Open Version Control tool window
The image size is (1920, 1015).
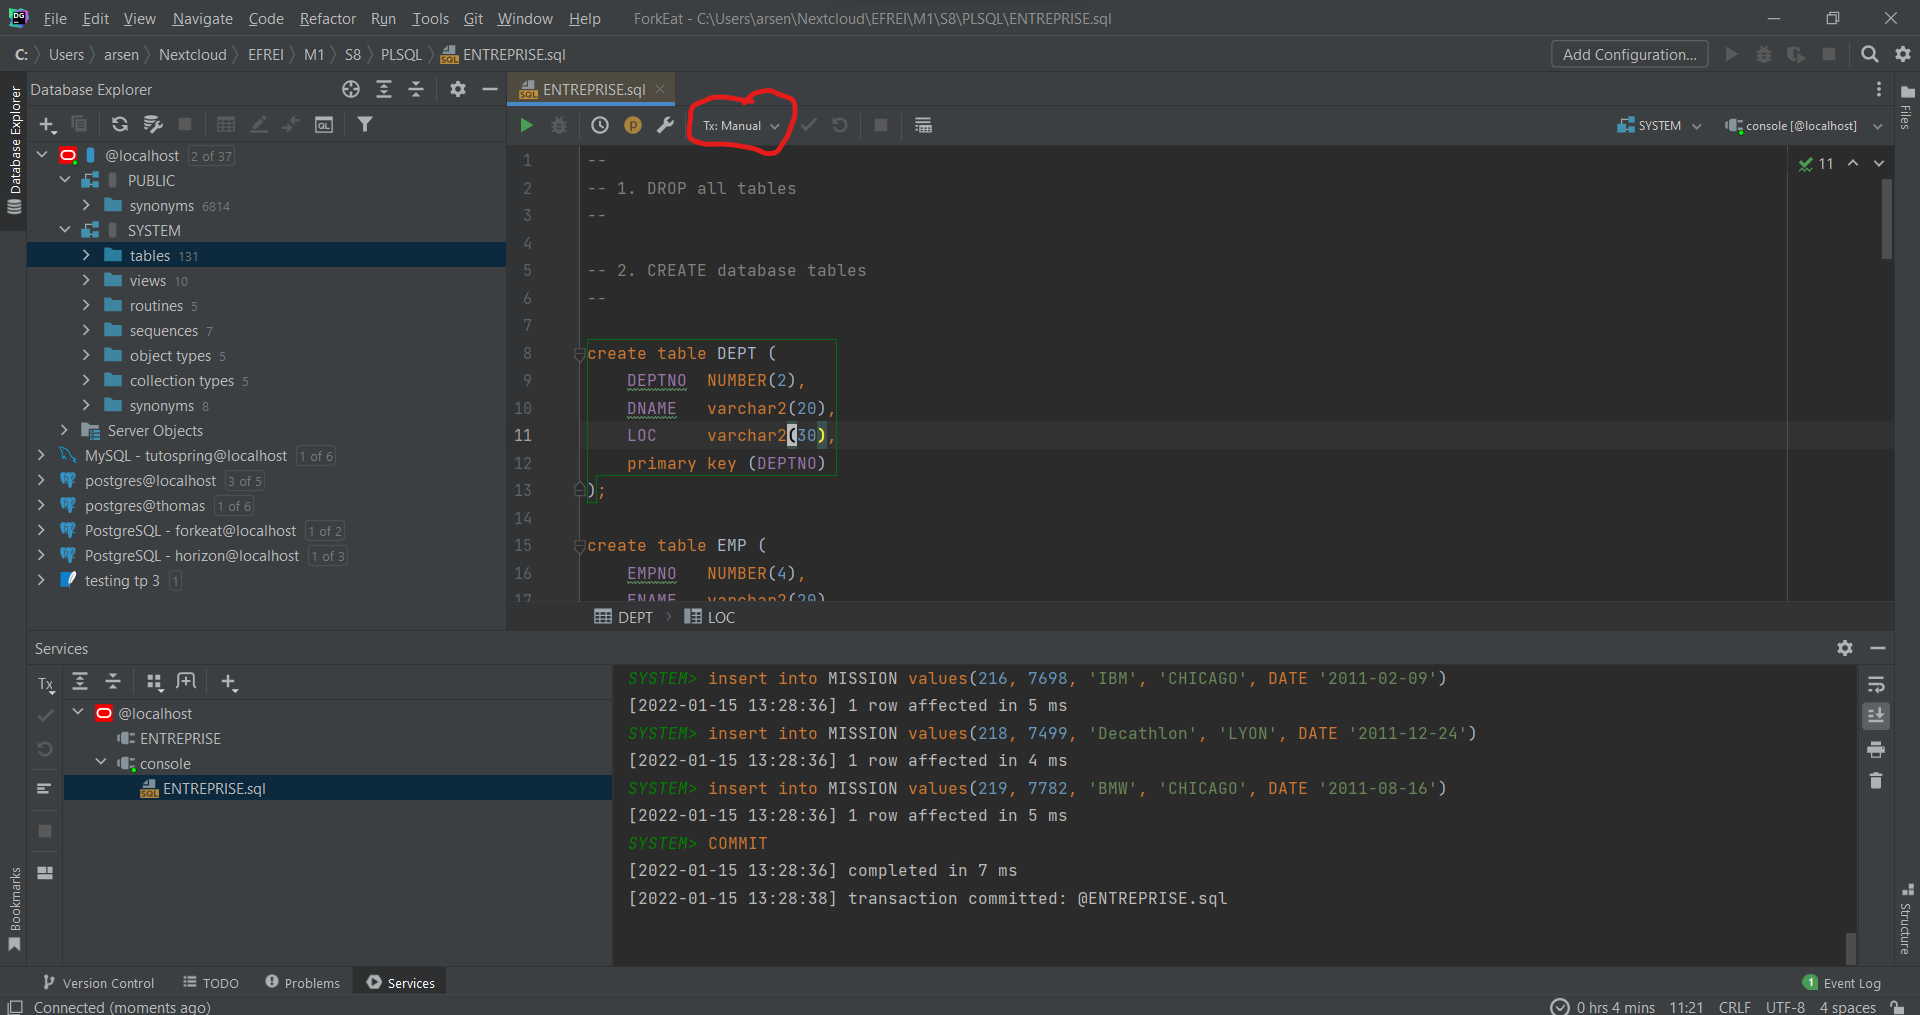[x=98, y=983]
